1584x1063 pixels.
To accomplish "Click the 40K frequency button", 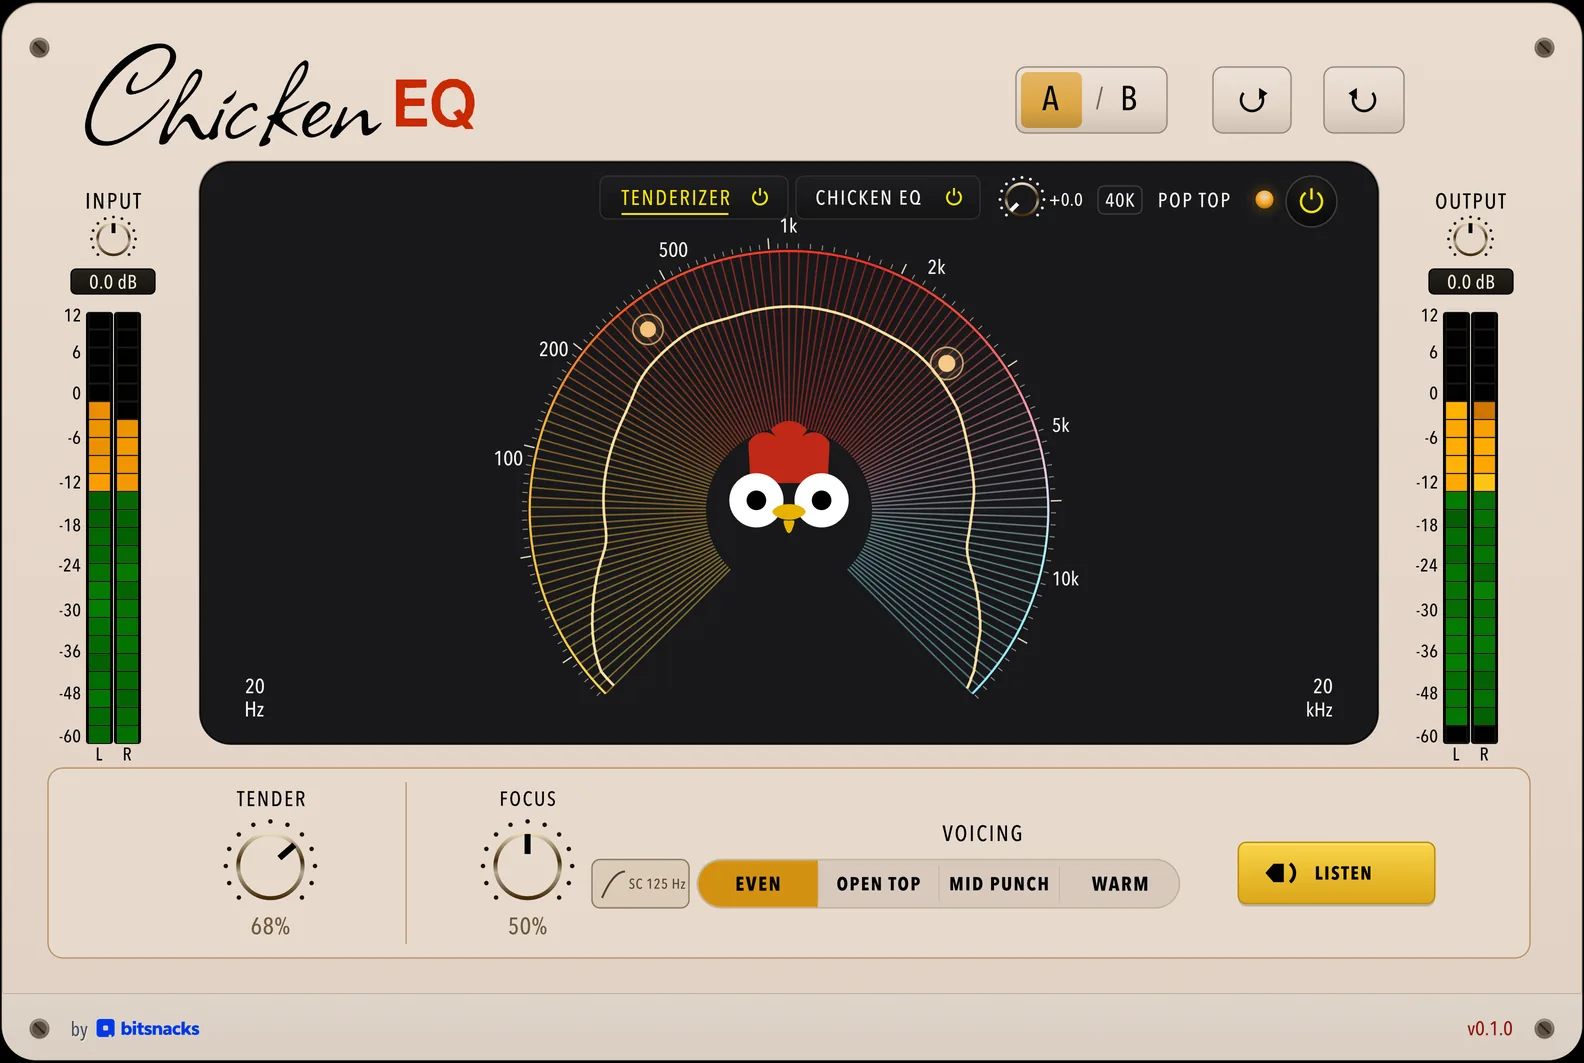I will coord(1120,200).
